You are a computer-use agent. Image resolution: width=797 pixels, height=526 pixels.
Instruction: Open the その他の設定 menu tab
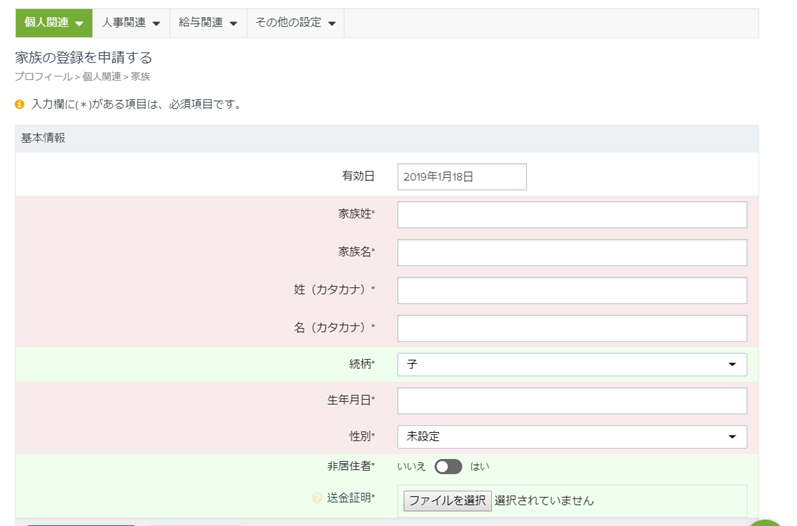pos(296,23)
